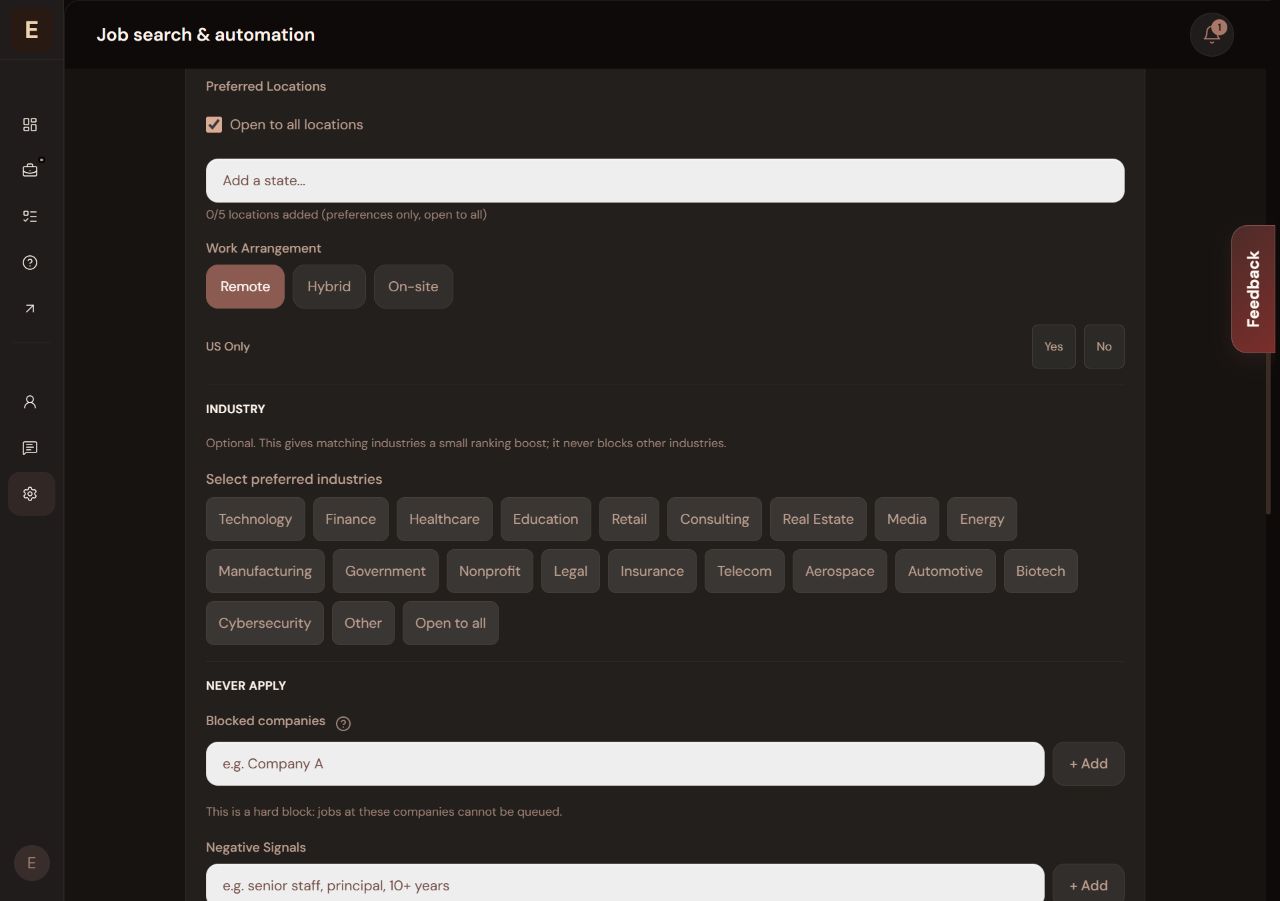1280x901 pixels.
Task: Open the messages chat icon in sidebar
Action: 30,447
